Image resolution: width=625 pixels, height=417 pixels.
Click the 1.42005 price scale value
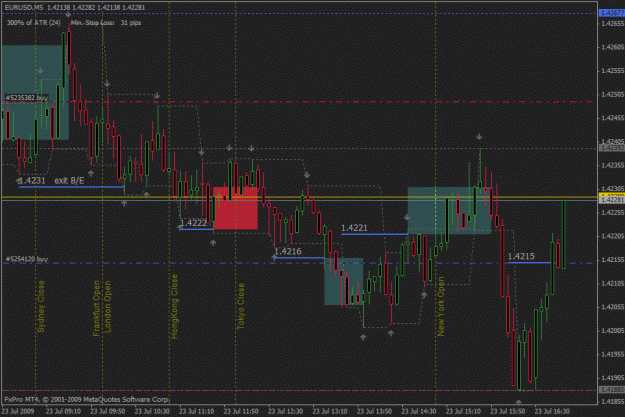pos(612,330)
